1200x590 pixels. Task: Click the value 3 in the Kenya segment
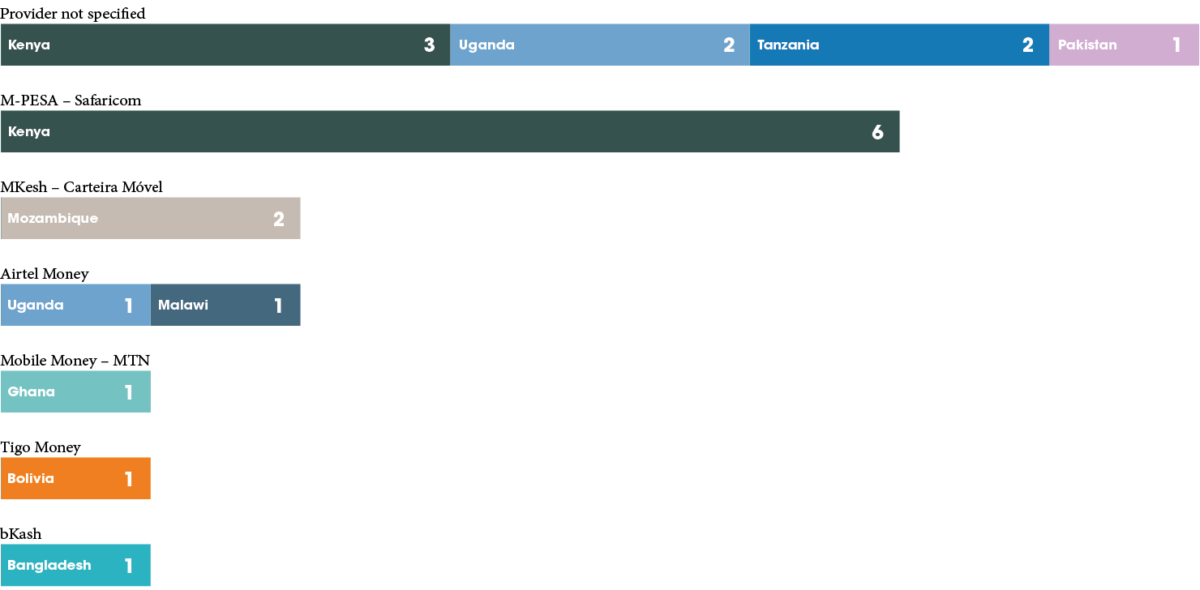[430, 45]
